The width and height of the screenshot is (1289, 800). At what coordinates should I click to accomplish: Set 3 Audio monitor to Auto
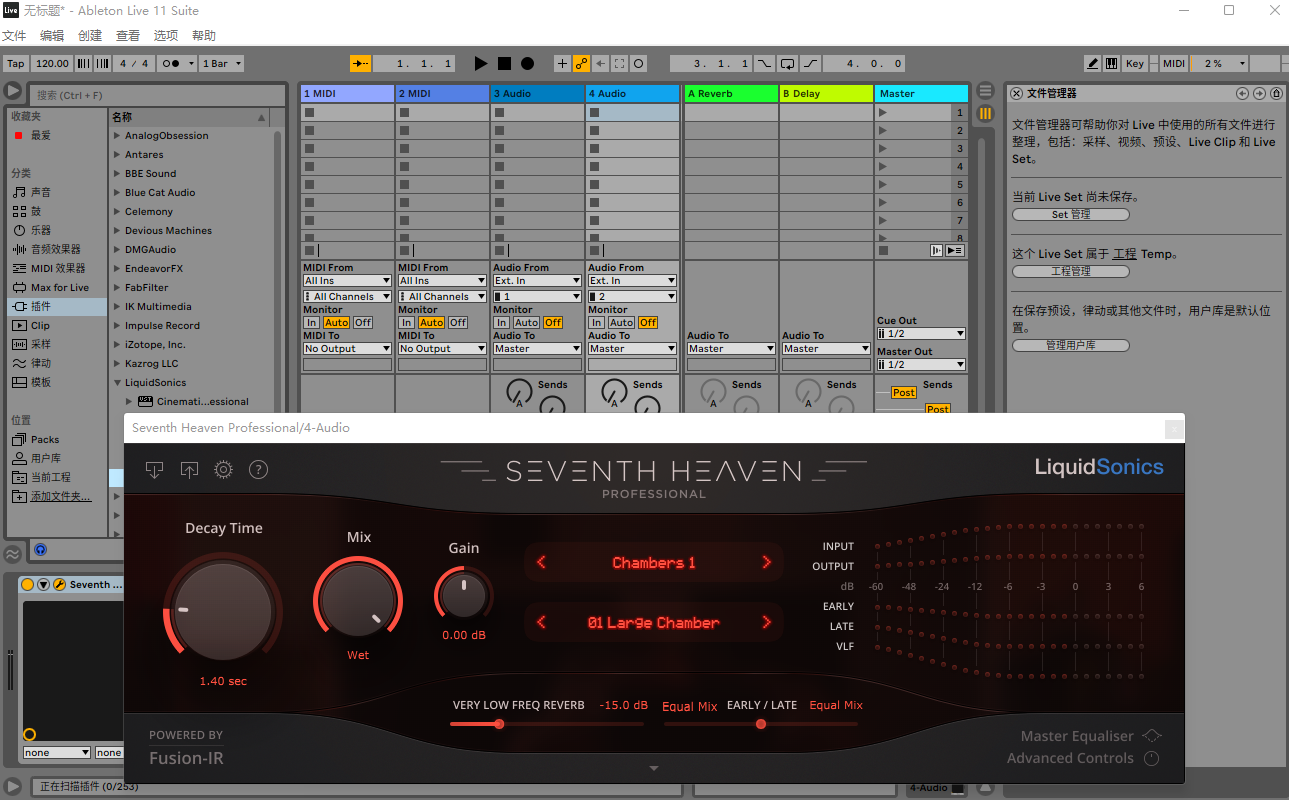pyautogui.click(x=526, y=322)
